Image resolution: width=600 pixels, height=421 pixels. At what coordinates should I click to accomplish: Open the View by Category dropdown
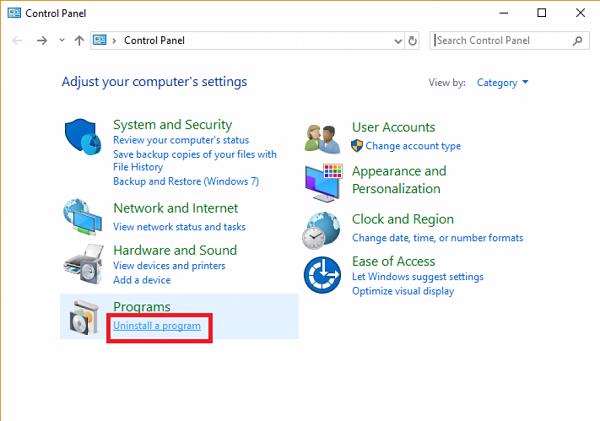click(503, 82)
